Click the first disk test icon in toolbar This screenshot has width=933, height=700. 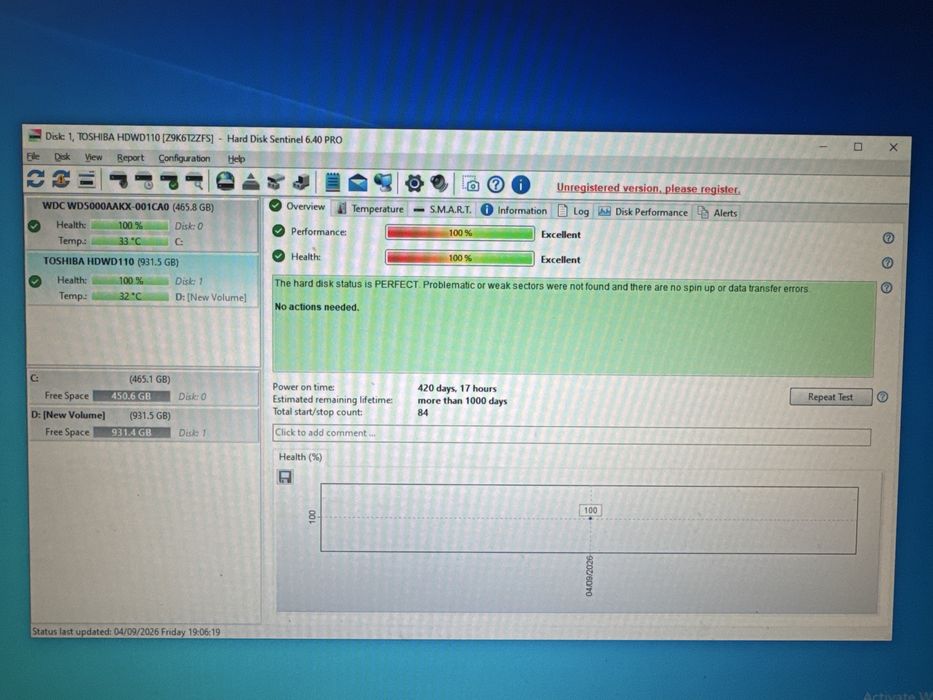118,180
